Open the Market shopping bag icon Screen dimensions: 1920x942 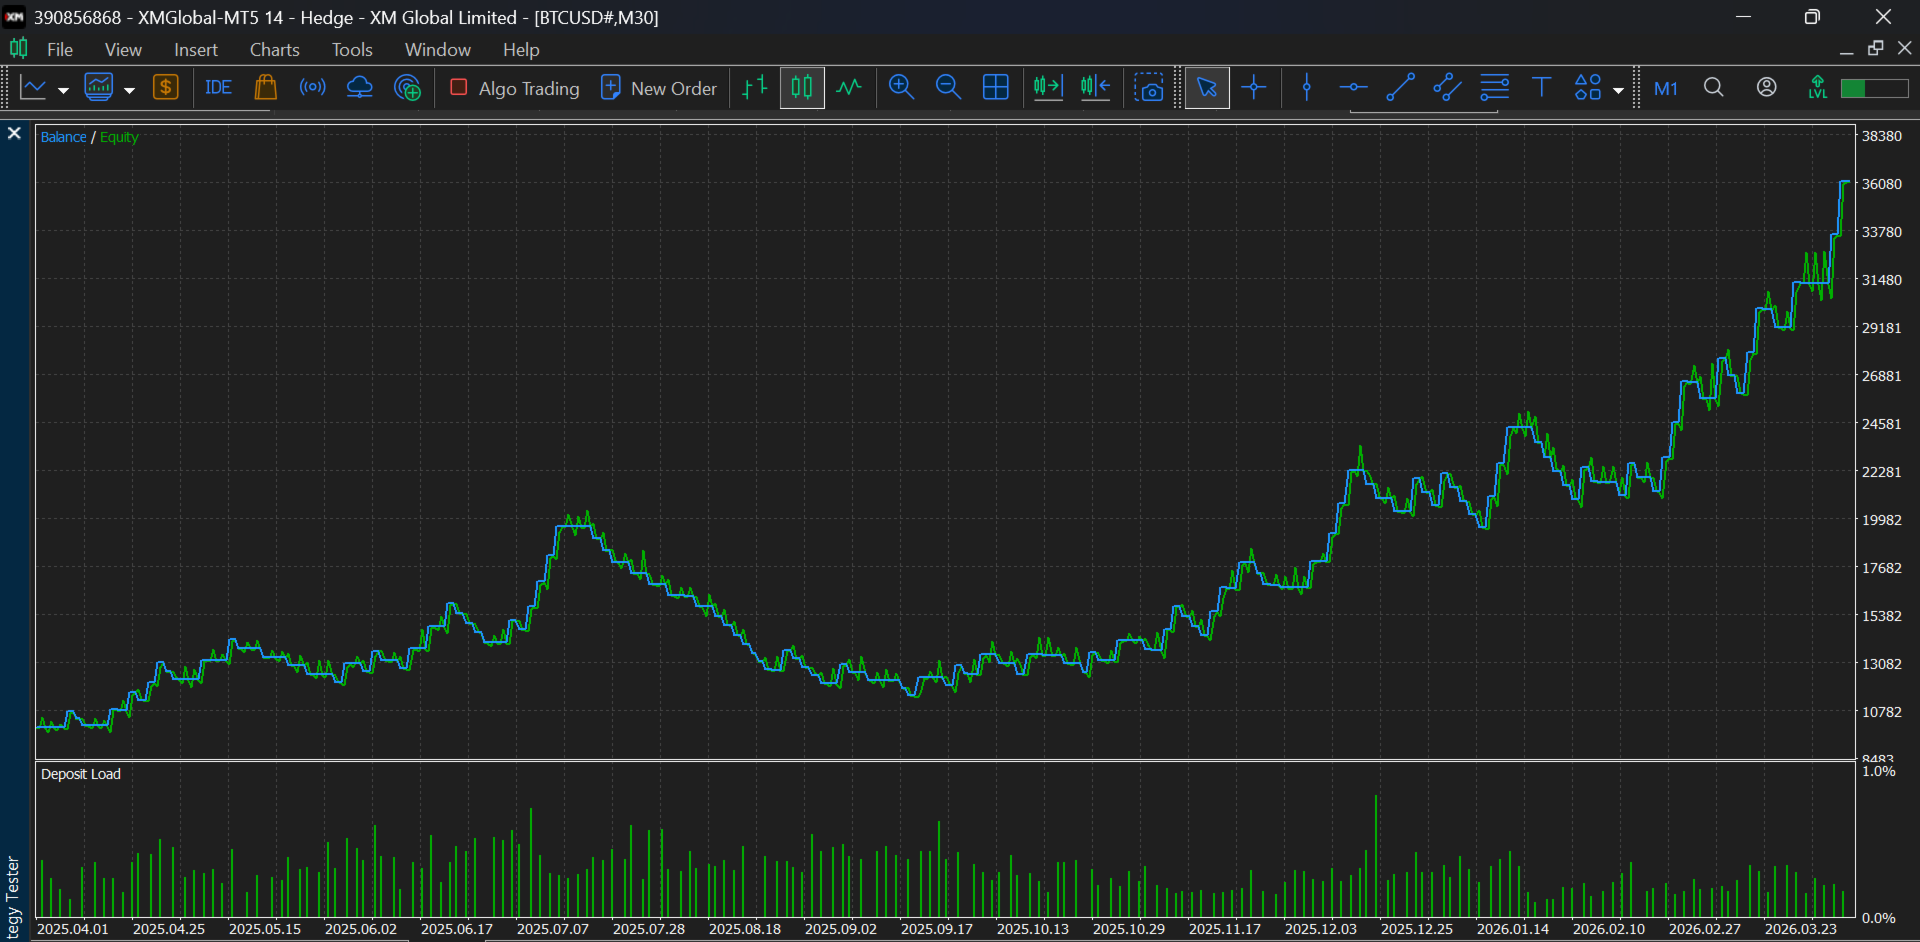click(265, 88)
